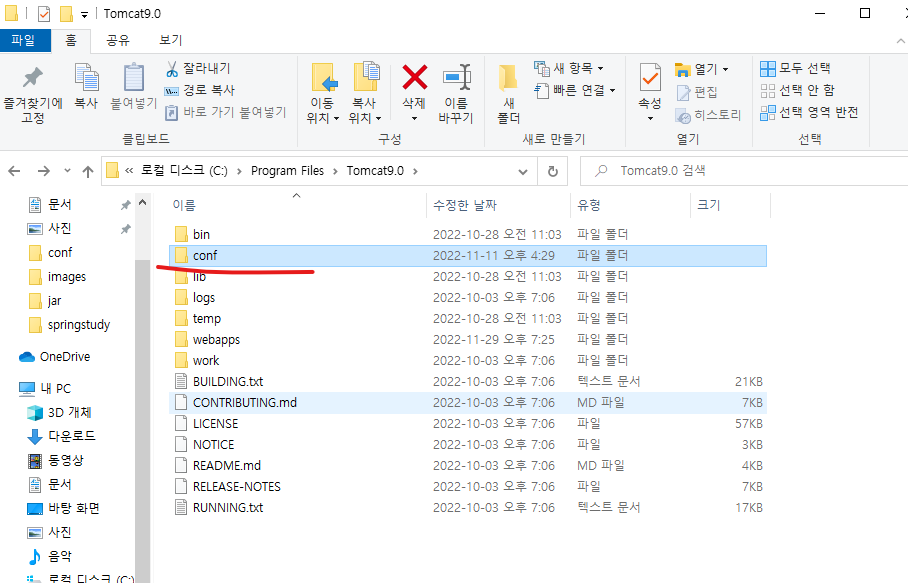Click Invert selection (선택 영역 반전)
908x583 pixels.
(809, 112)
